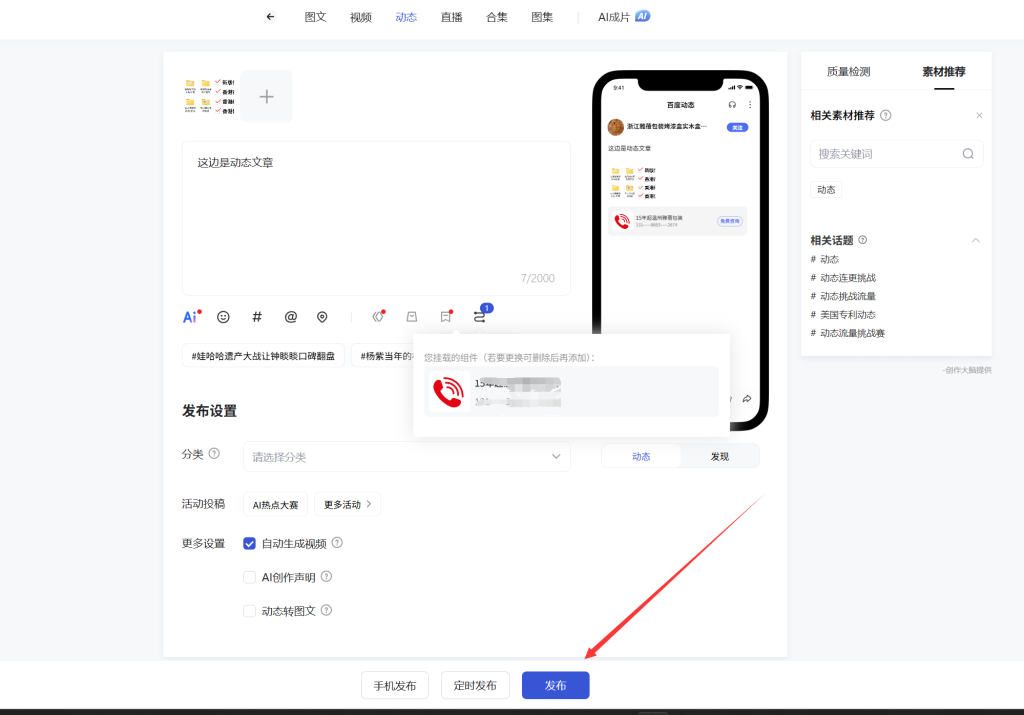Switch to the 质量检测 tab

point(848,72)
